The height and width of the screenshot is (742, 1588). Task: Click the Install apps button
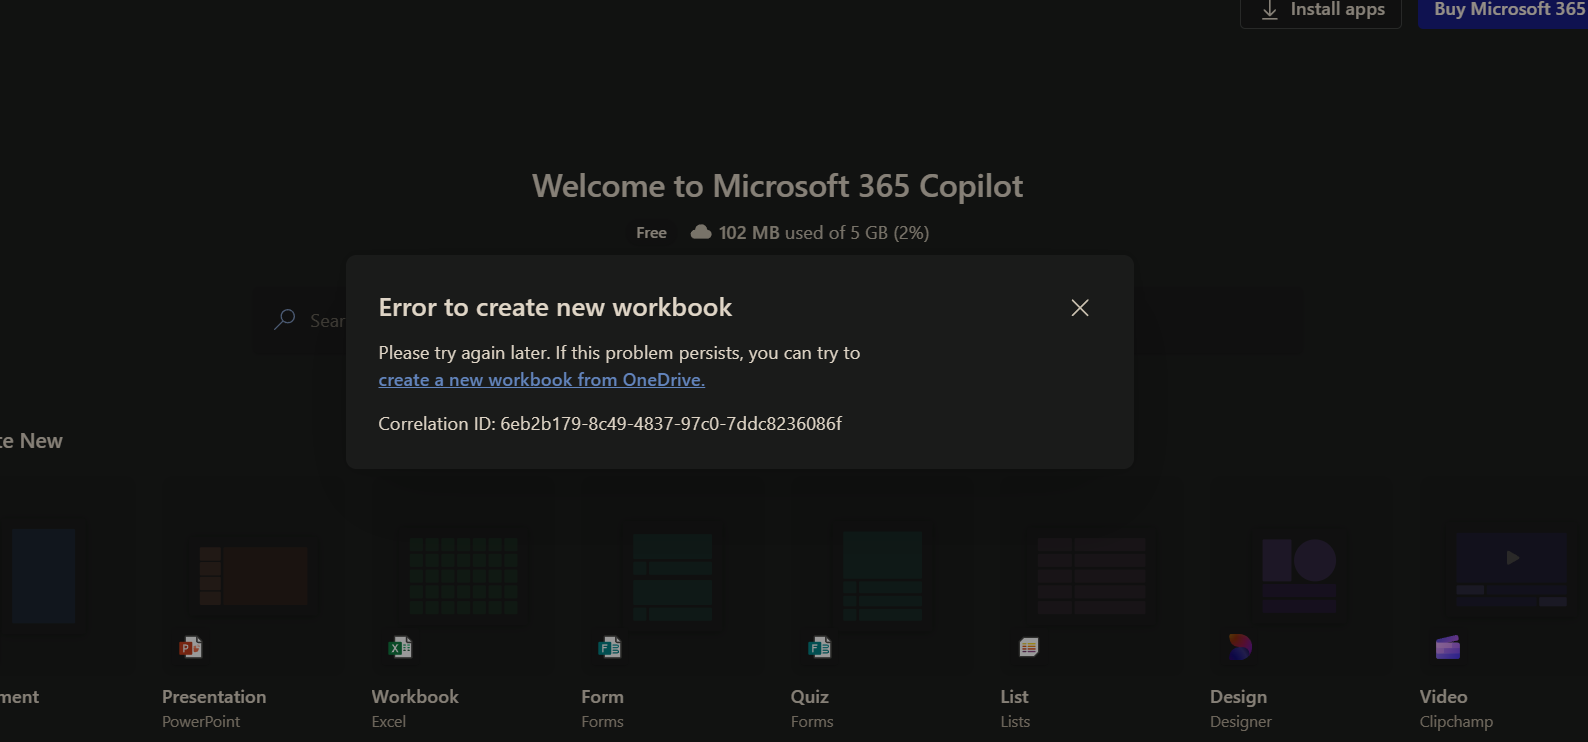pyautogui.click(x=1321, y=11)
